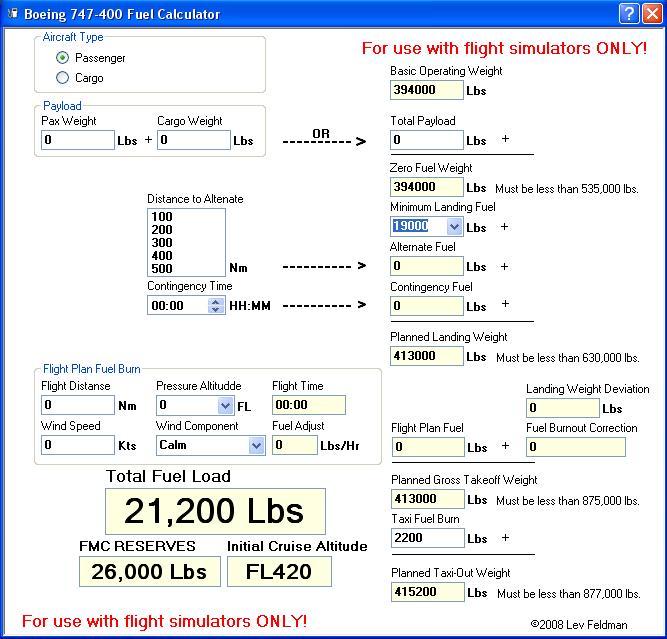Click the highlighted 19000 value text

click(410, 226)
